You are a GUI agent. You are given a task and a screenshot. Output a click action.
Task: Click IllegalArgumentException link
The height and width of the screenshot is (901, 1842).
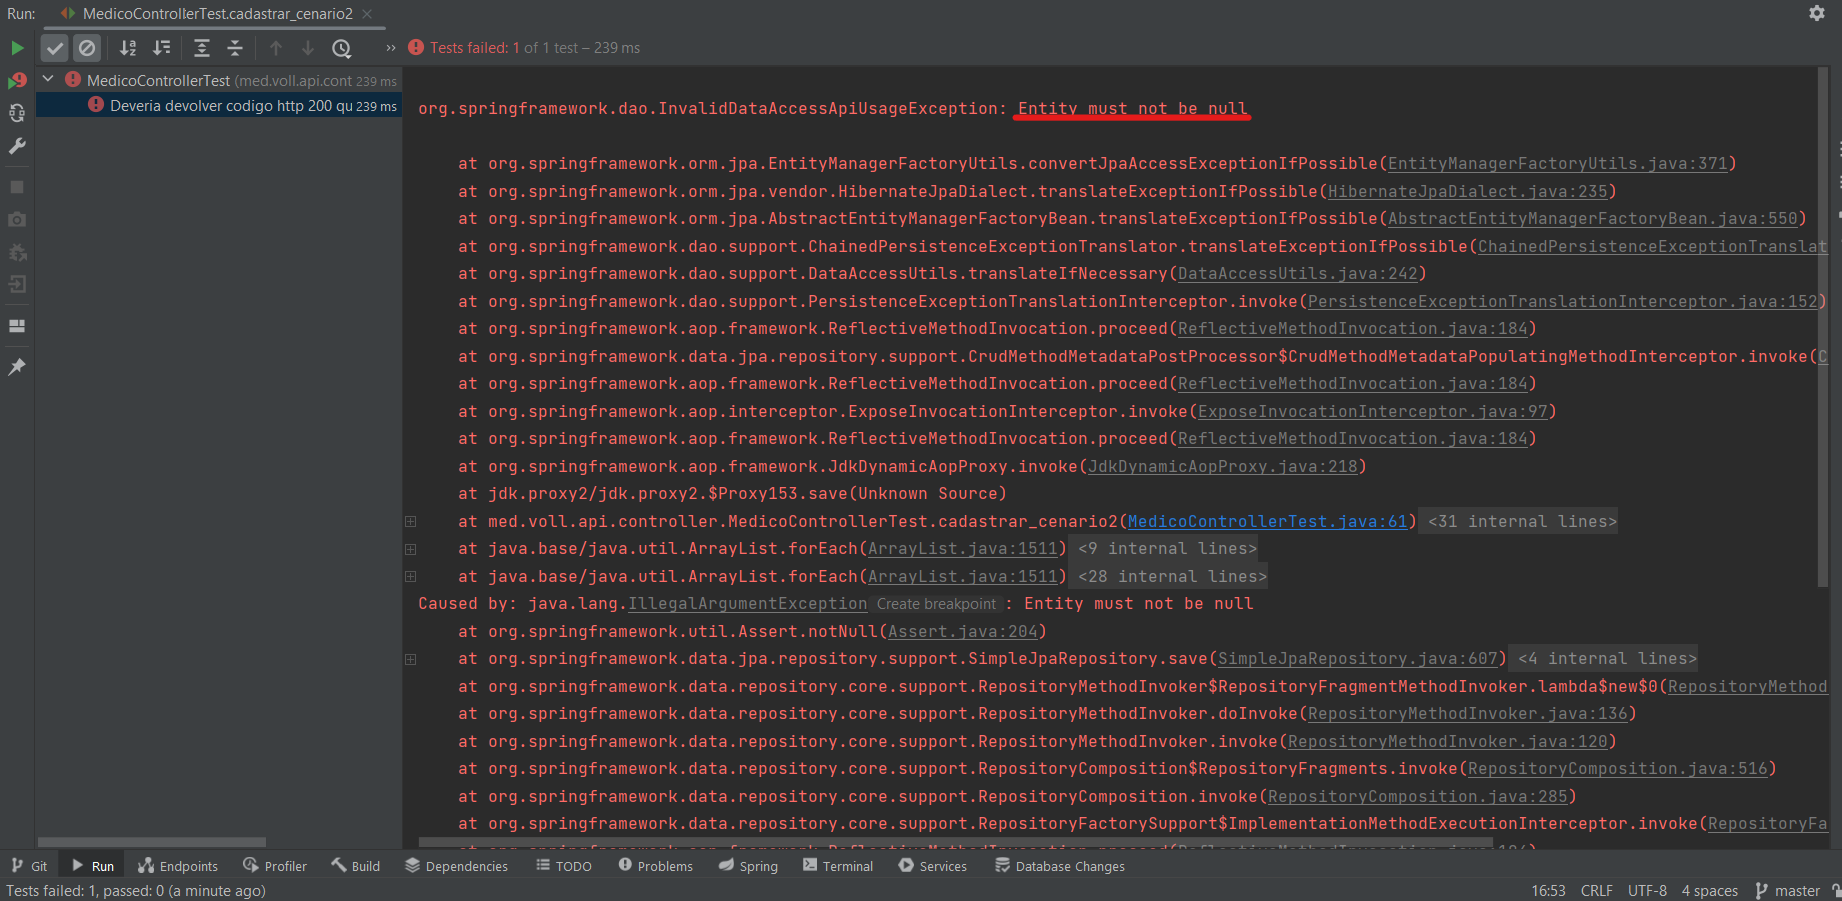(747, 603)
